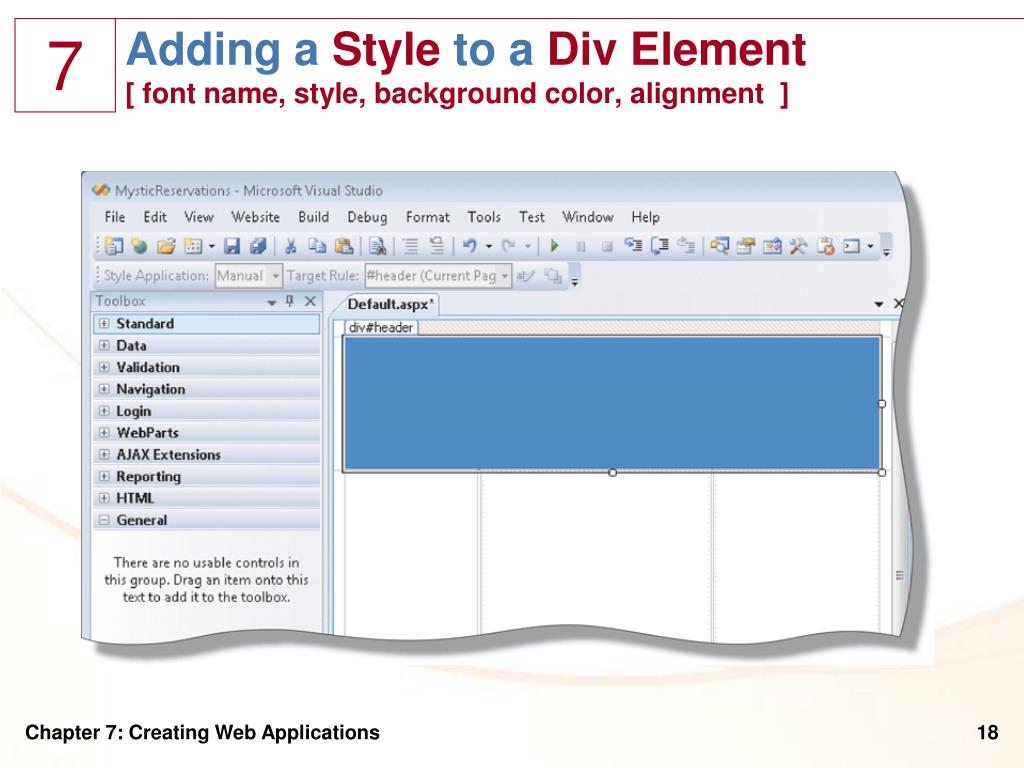This screenshot has height=768, width=1024.
Task: Click the Object Browser toolbar icon
Action: (772, 246)
